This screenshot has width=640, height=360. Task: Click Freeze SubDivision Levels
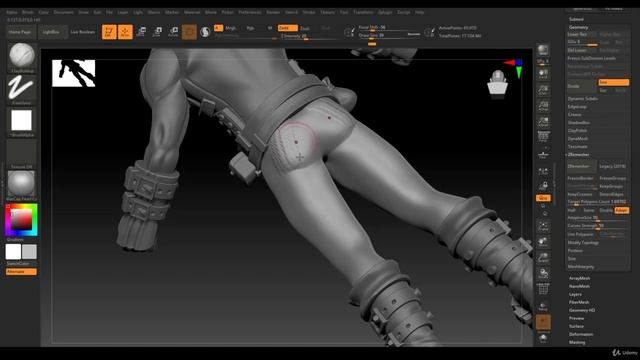click(x=591, y=58)
